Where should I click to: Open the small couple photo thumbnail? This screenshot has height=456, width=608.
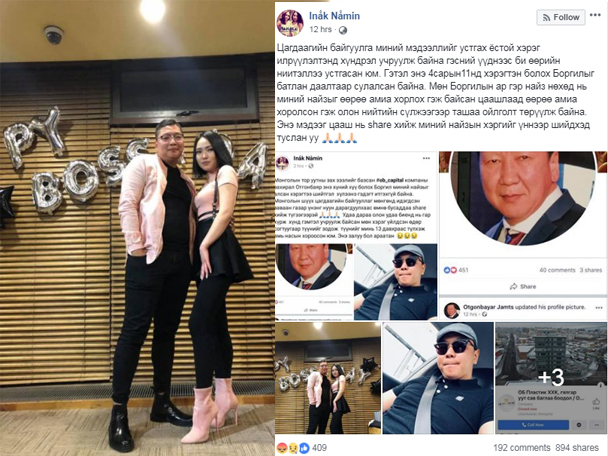[x=328, y=378]
